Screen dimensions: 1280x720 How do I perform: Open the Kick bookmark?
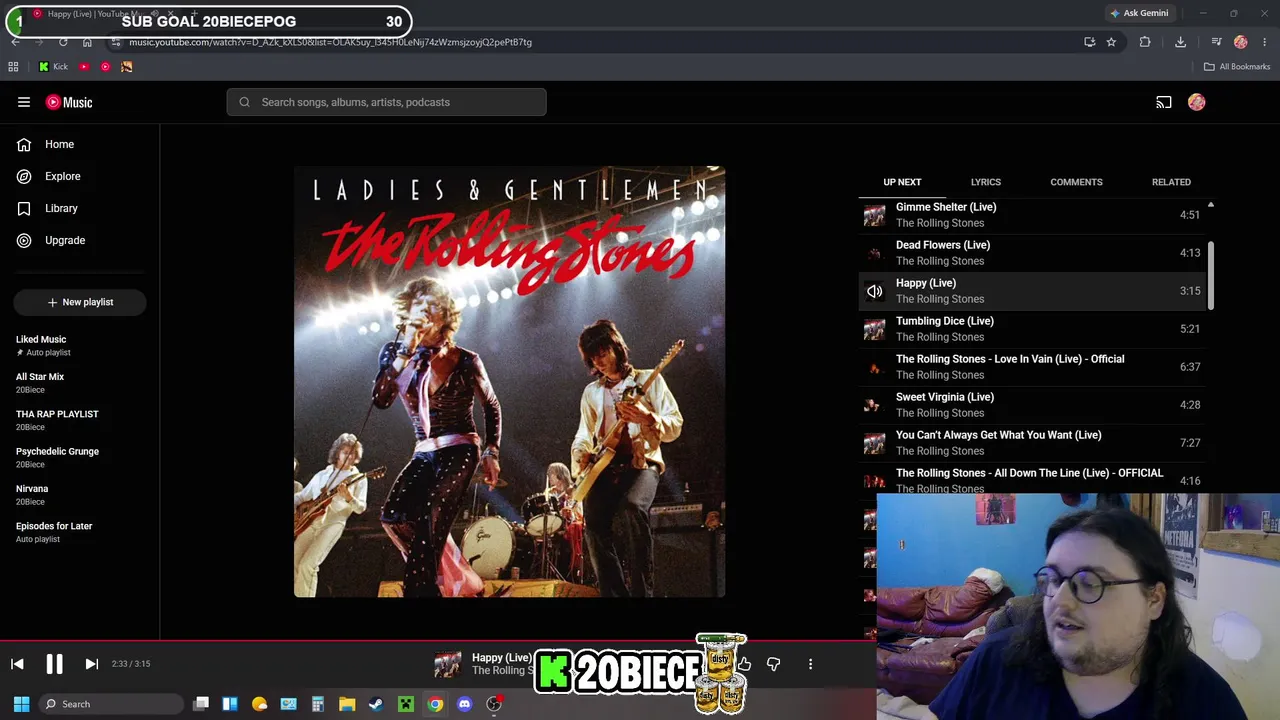tap(53, 67)
